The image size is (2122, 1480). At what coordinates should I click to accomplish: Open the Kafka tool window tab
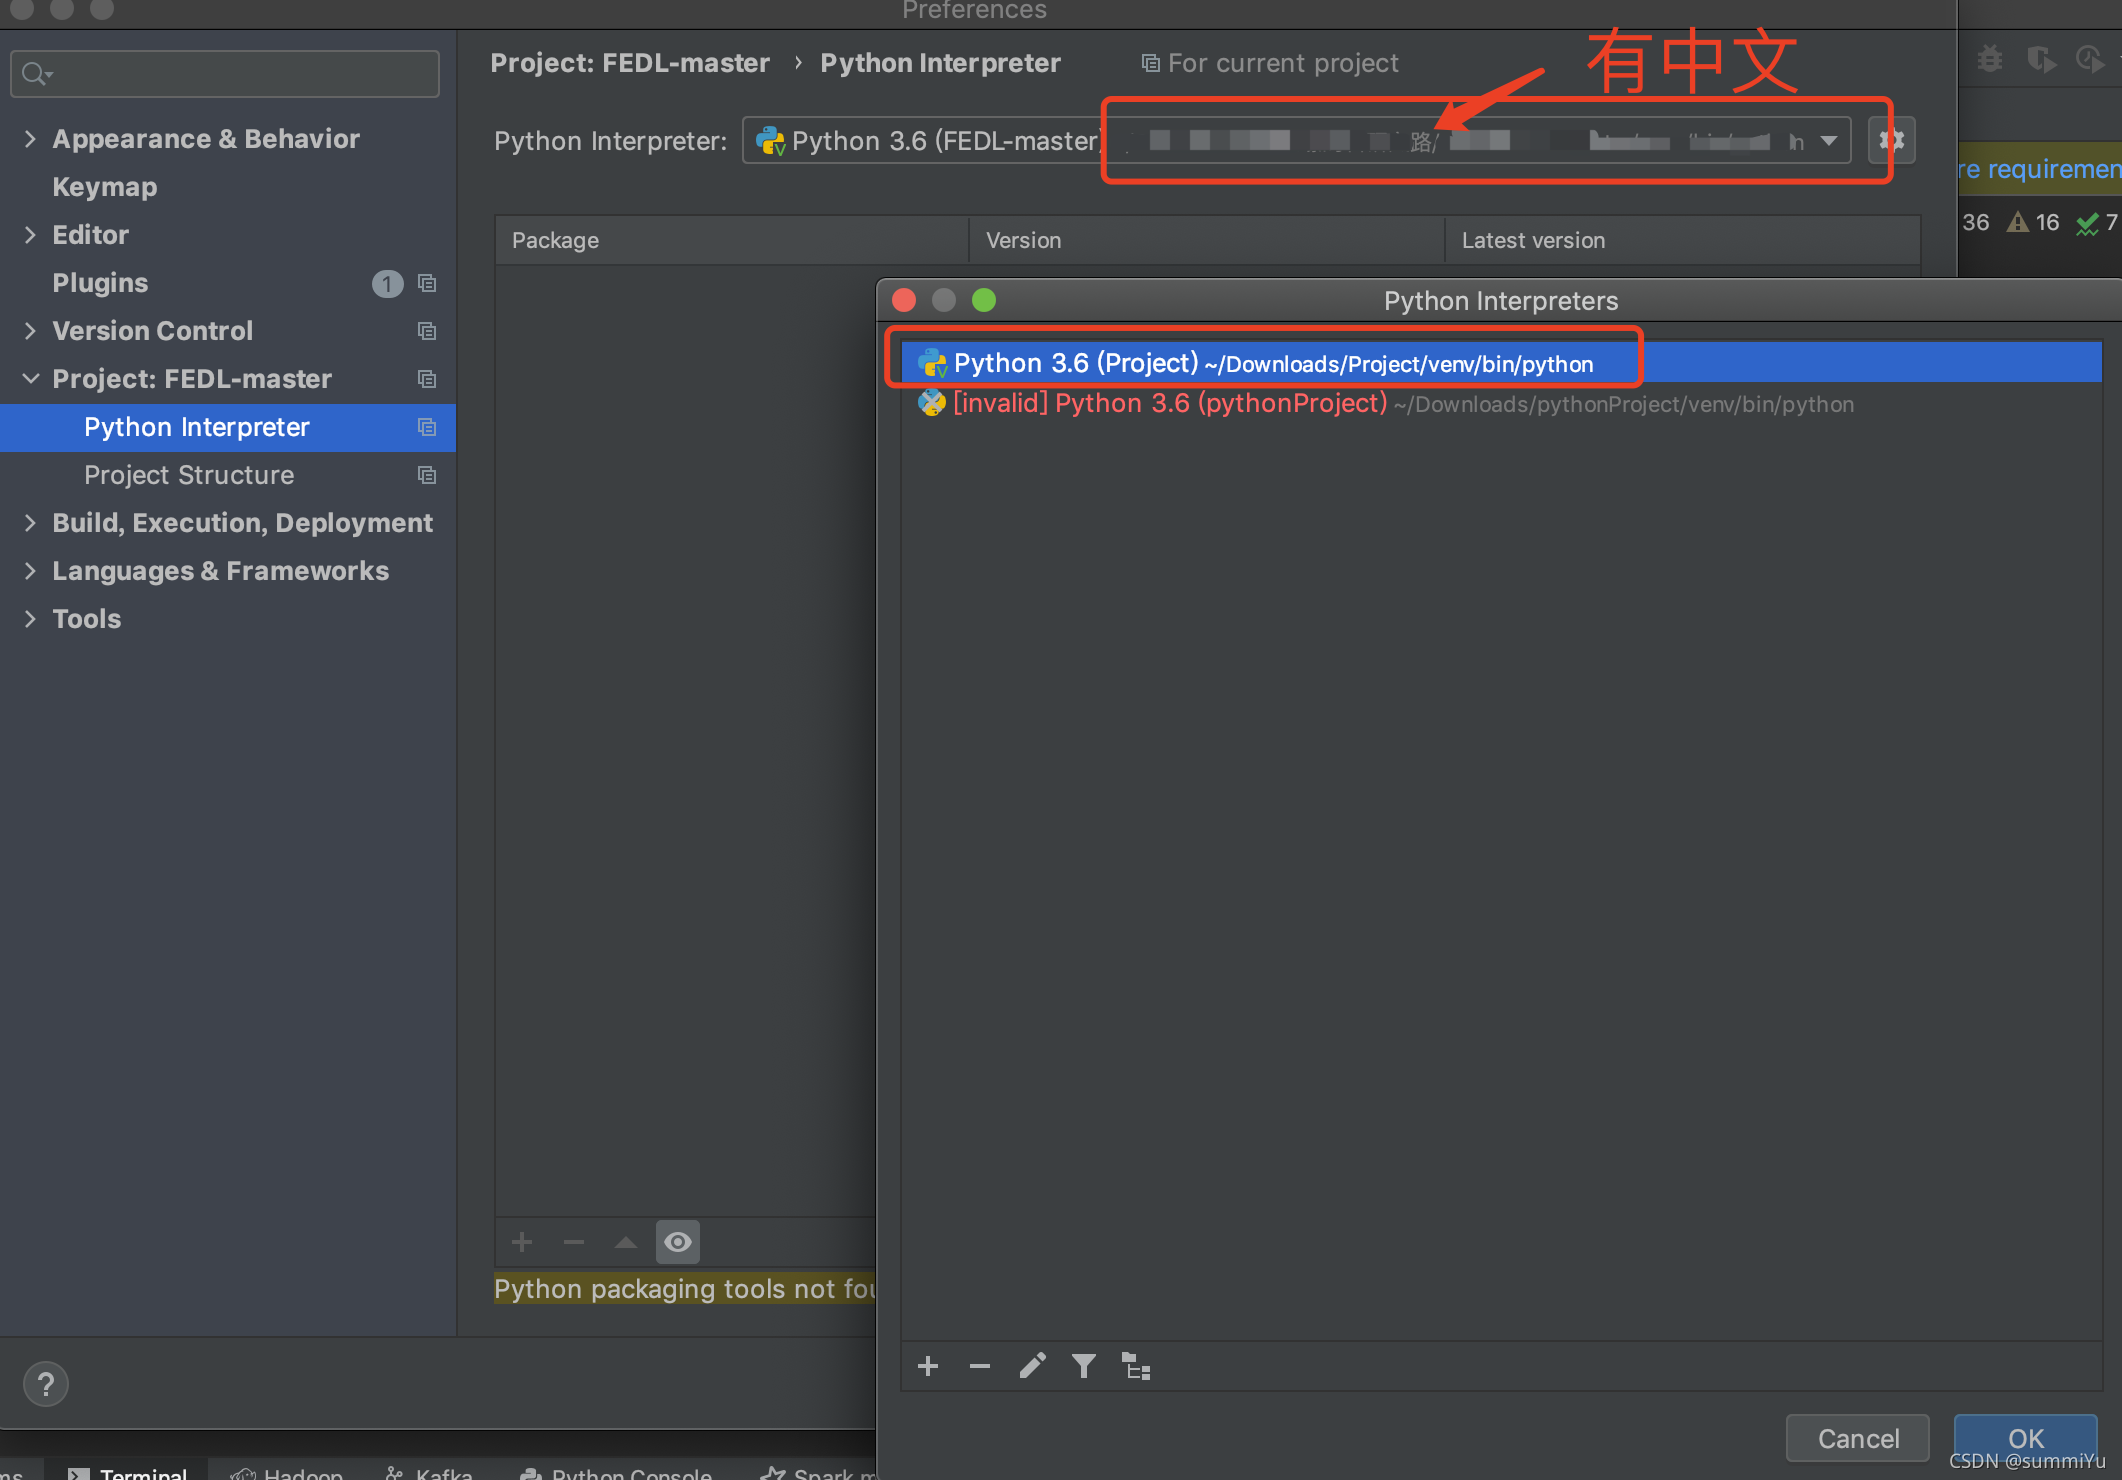(430, 1471)
